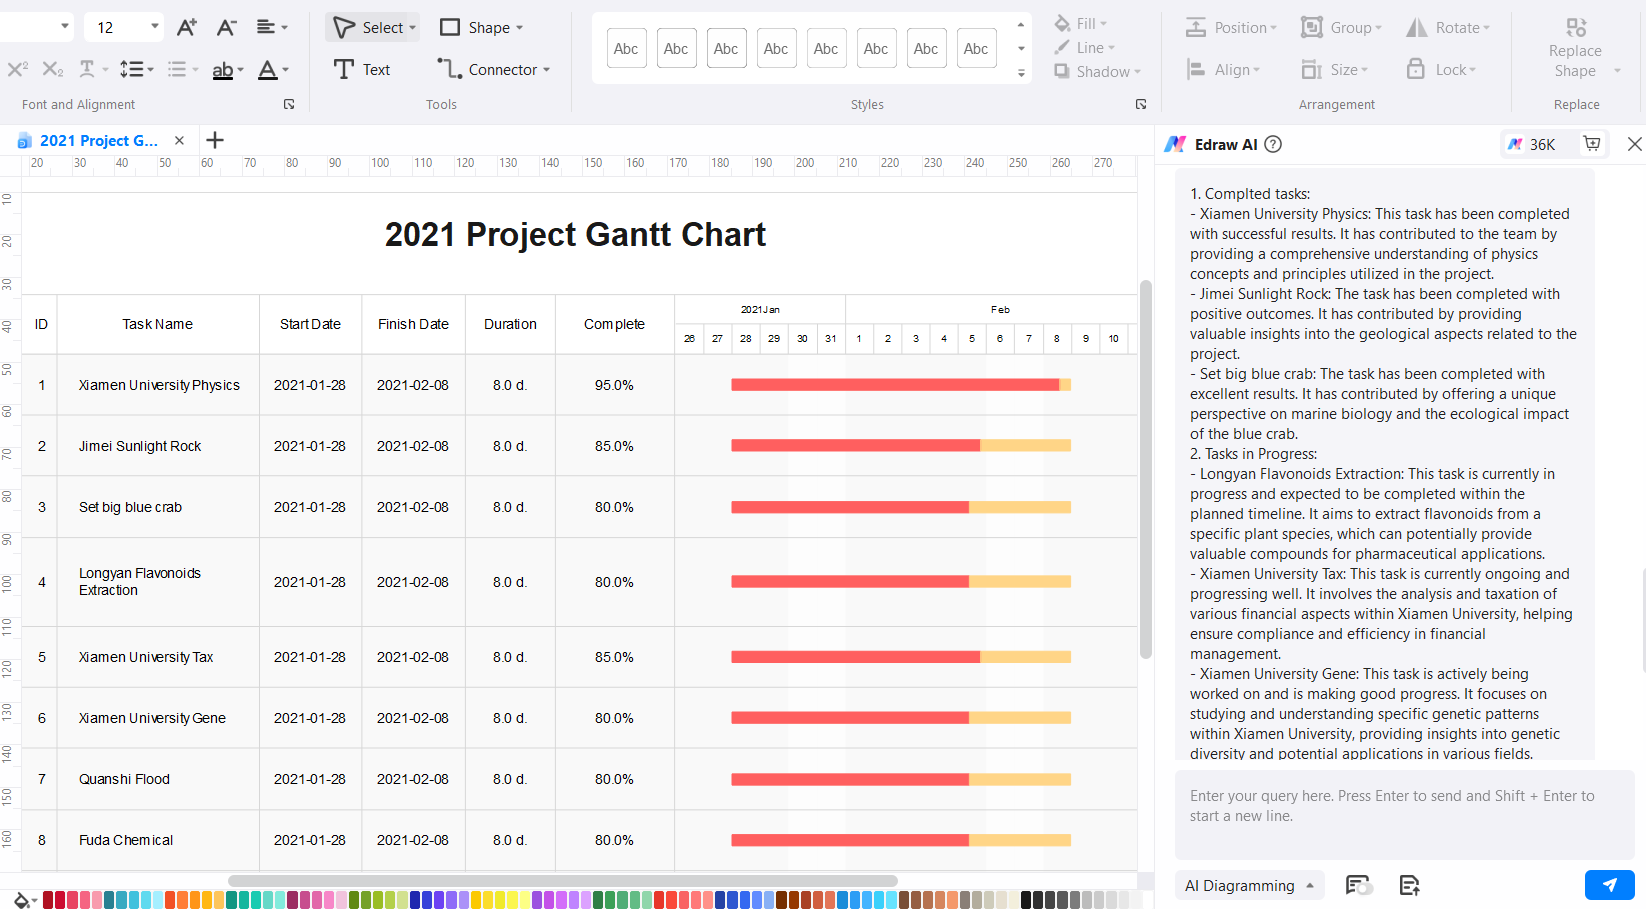Add a new document tab
This screenshot has width=1646, height=909.
point(214,140)
